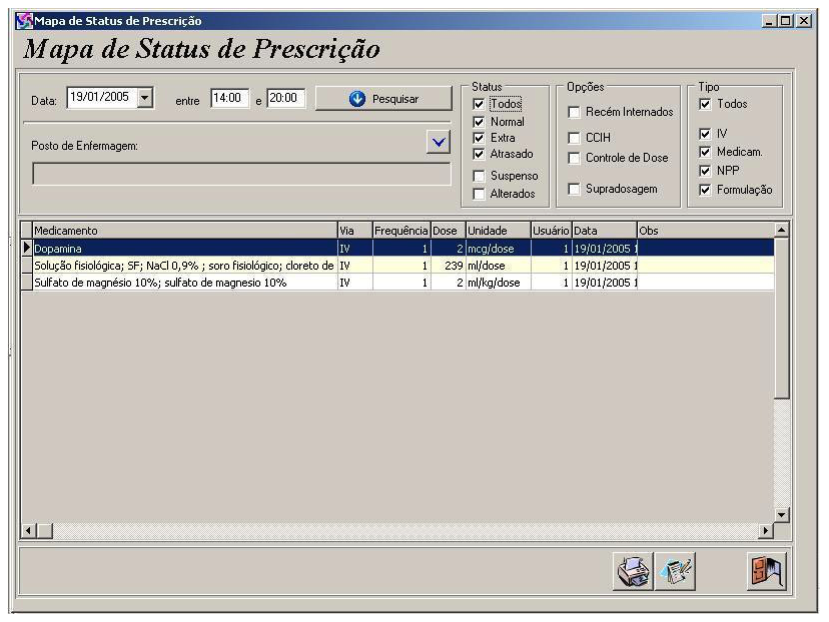Click the horizontal scrollbar right arrow

coord(765,530)
